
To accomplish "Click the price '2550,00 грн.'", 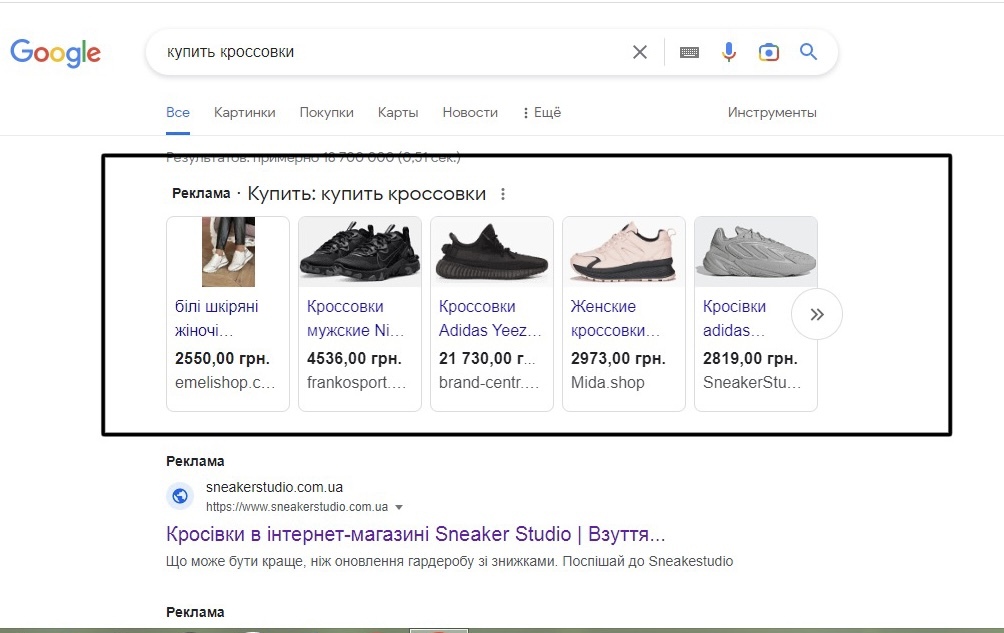I will click(222, 358).
